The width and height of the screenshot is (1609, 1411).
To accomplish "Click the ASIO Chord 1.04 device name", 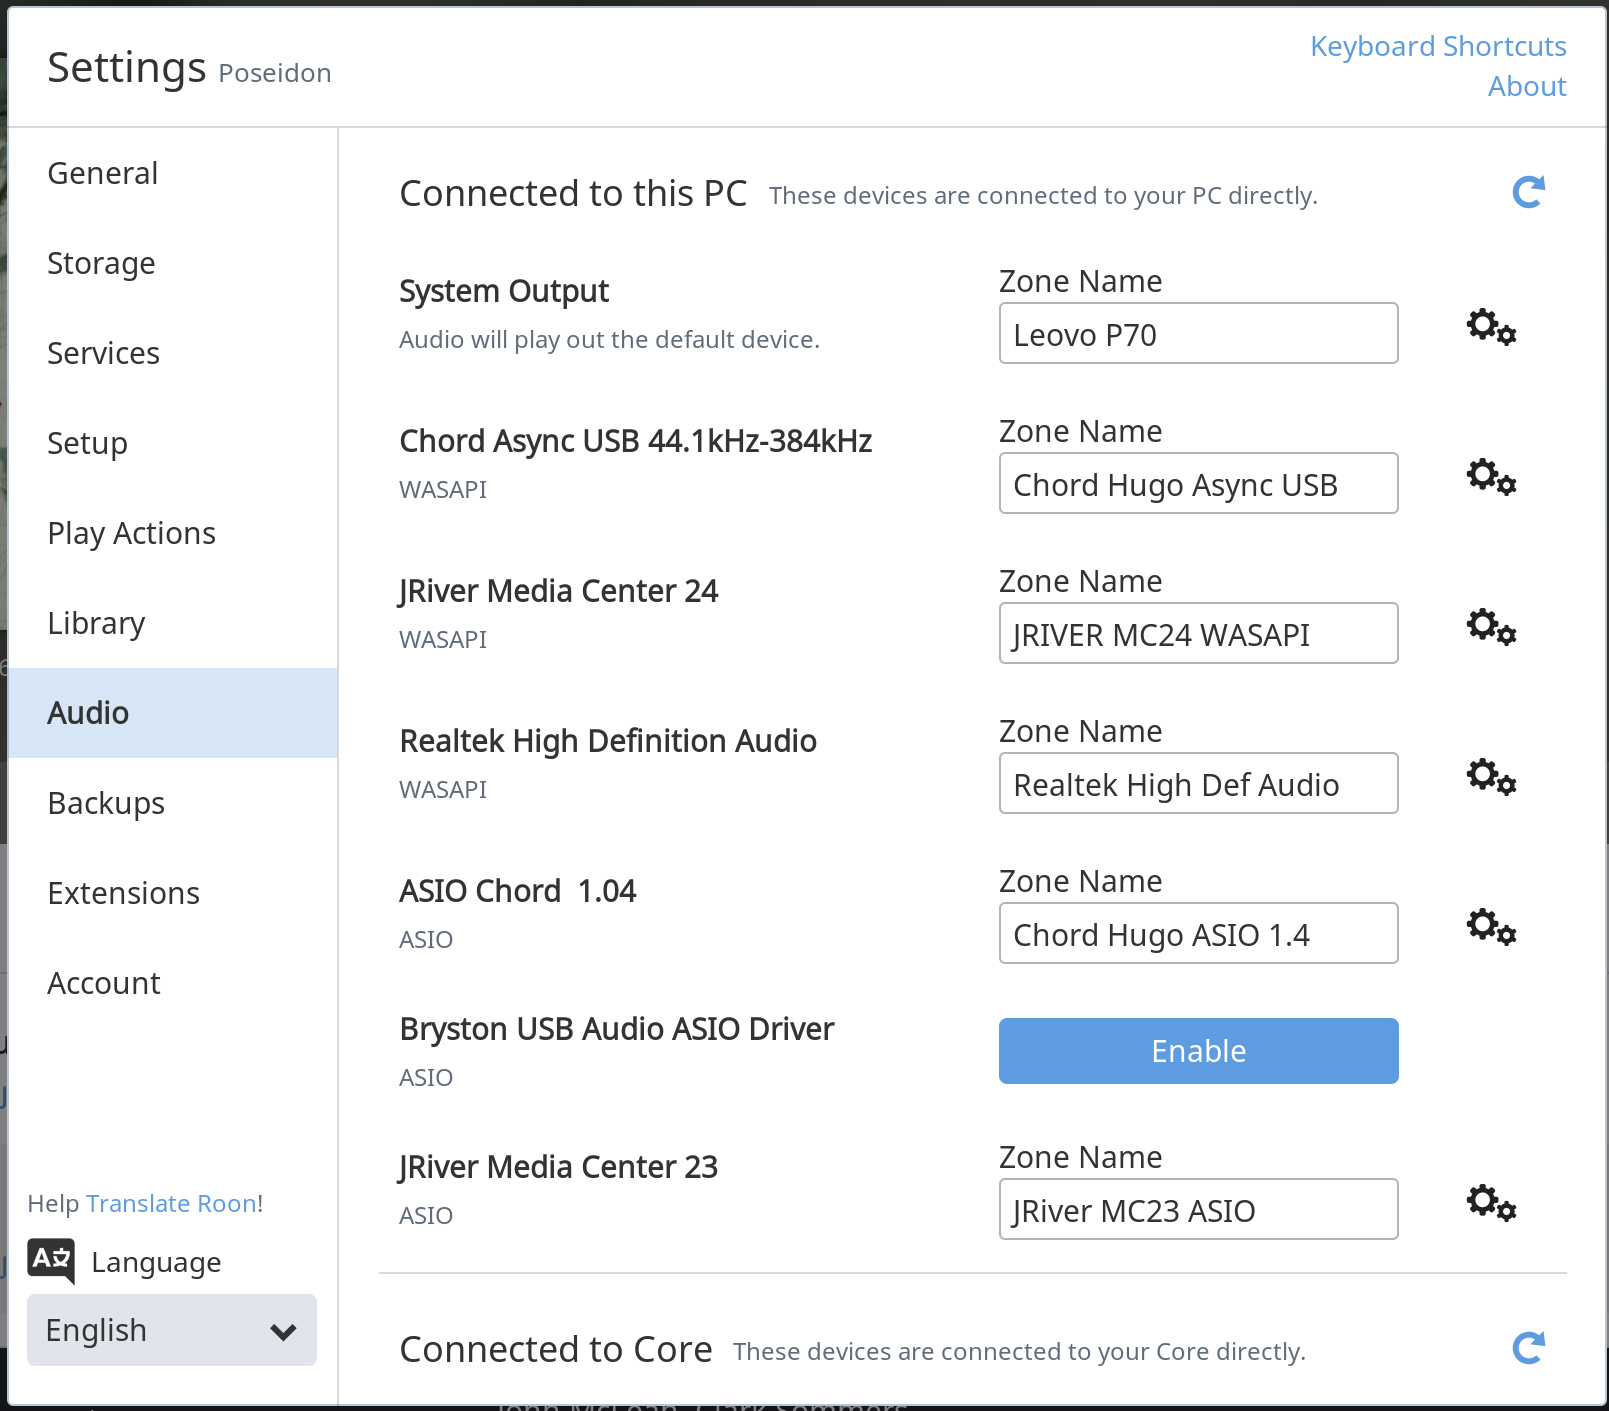I will tap(518, 891).
